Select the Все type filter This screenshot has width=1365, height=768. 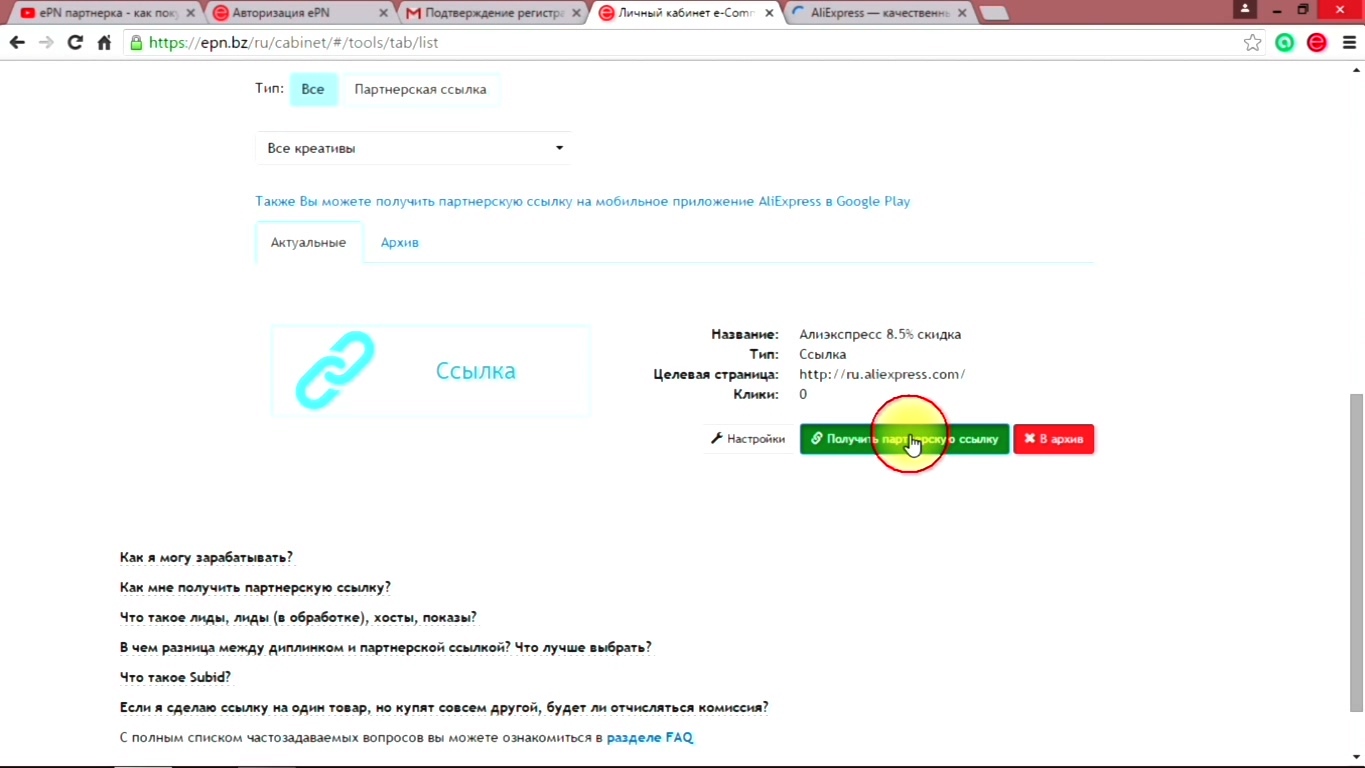[x=313, y=89]
